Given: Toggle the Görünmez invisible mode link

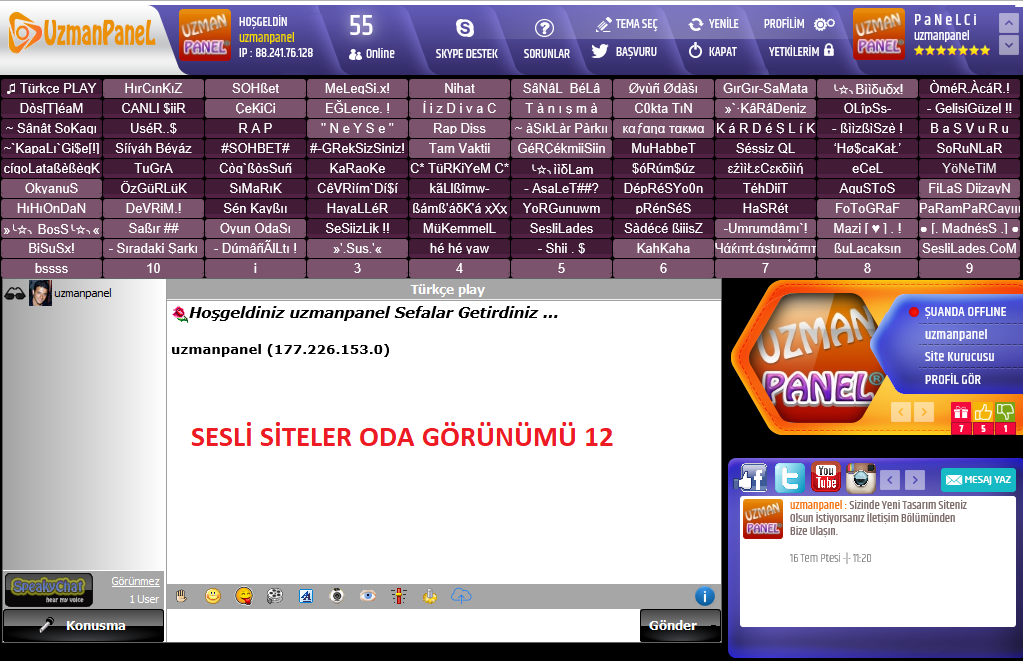Looking at the screenshot, I should pos(135,581).
